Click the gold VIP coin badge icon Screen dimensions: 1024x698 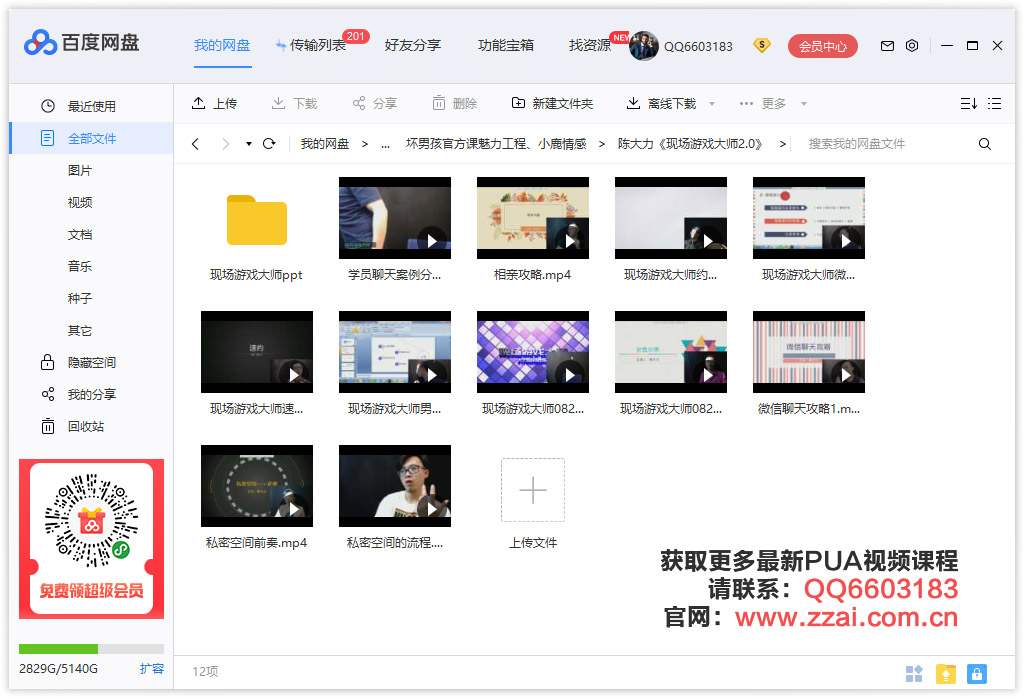761,45
